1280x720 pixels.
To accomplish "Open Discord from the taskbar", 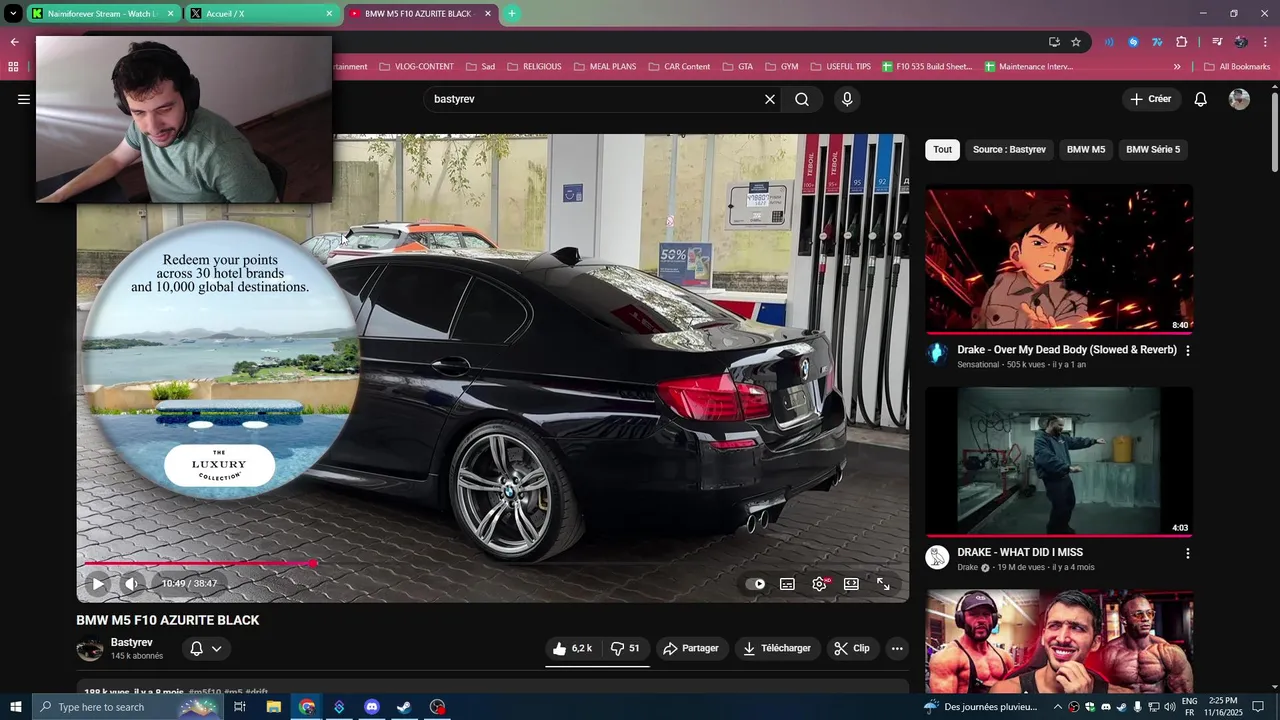I will [372, 707].
